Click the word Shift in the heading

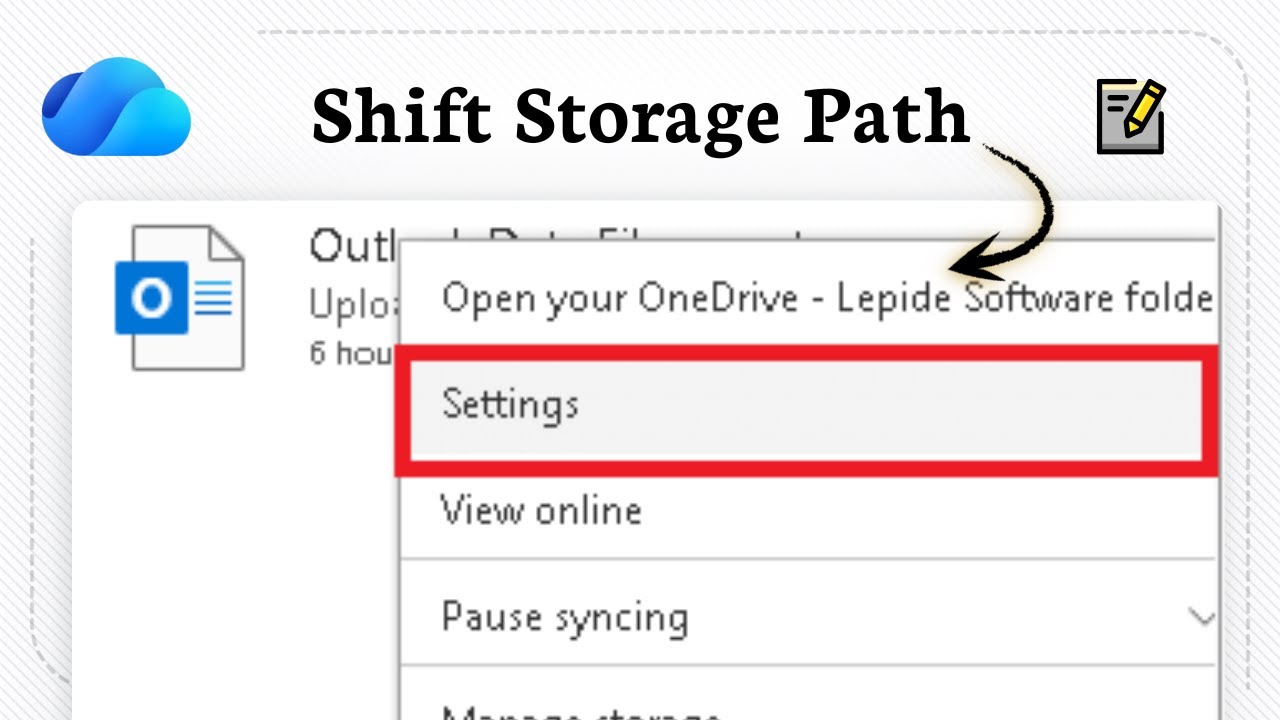(402, 117)
